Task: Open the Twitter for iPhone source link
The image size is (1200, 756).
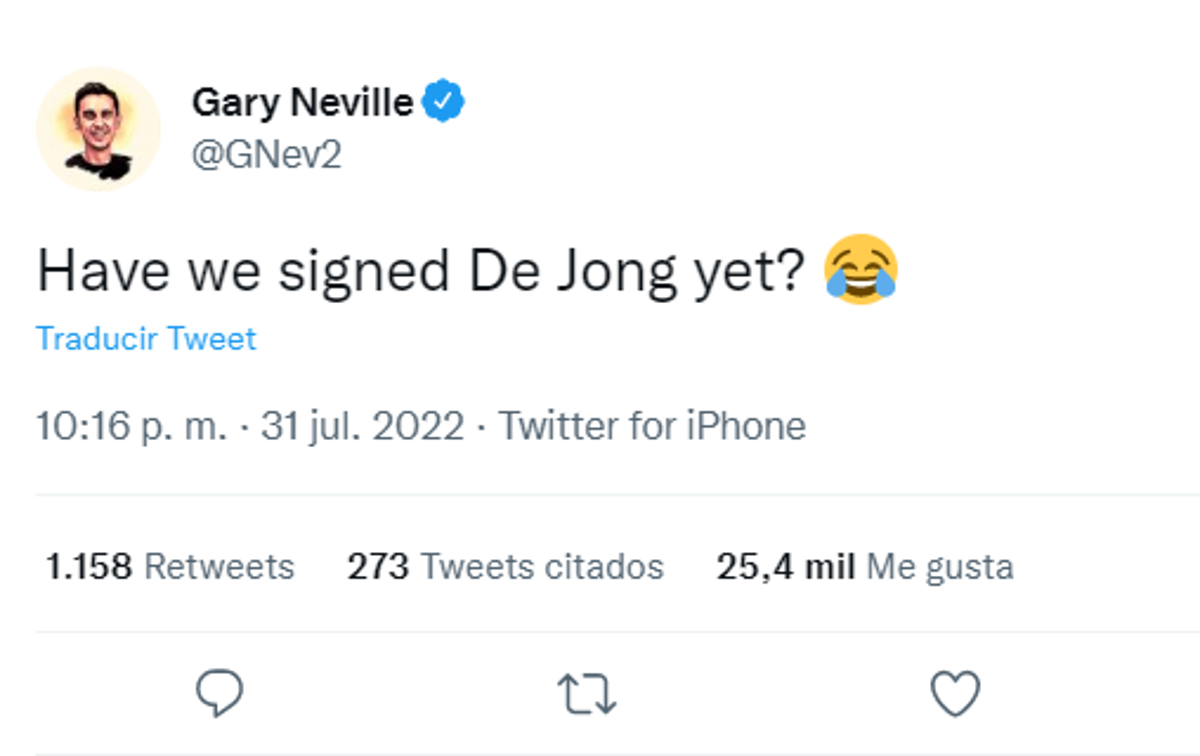Action: [652, 427]
